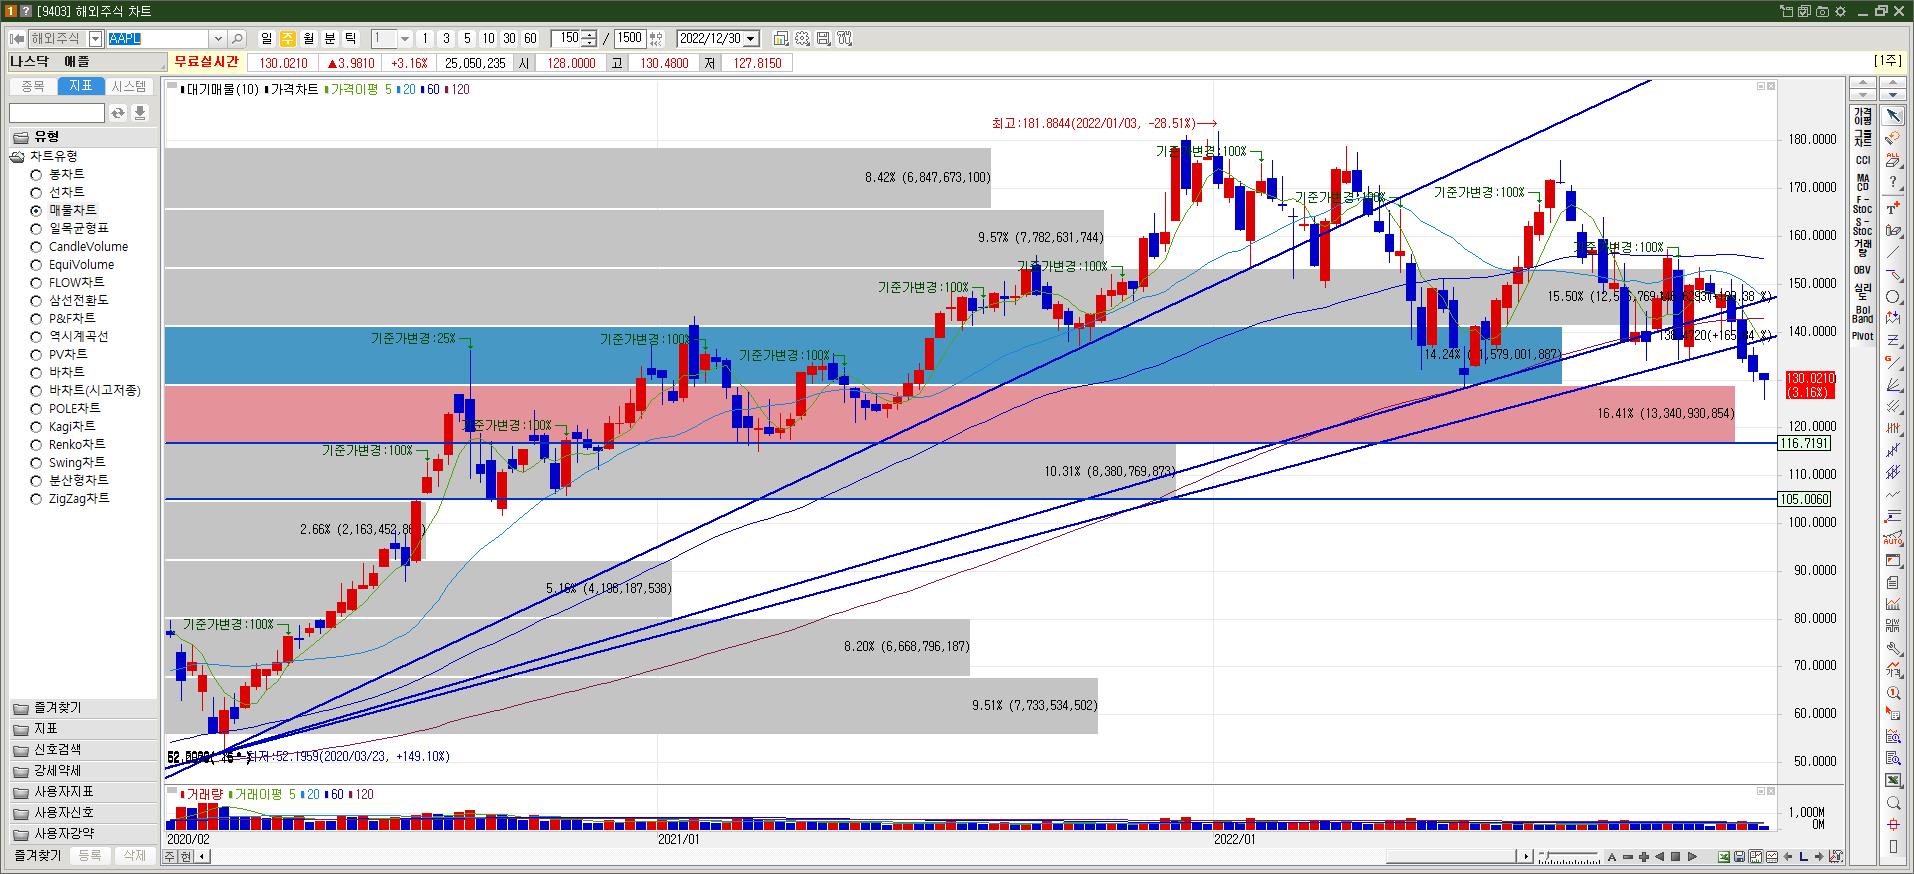Open the chart tools icon in top toolbar
The width and height of the screenshot is (1914, 874).
pyautogui.click(x=845, y=39)
